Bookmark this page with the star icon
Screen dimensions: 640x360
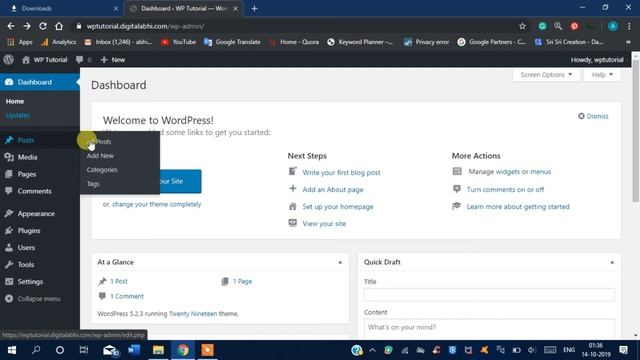(522, 26)
